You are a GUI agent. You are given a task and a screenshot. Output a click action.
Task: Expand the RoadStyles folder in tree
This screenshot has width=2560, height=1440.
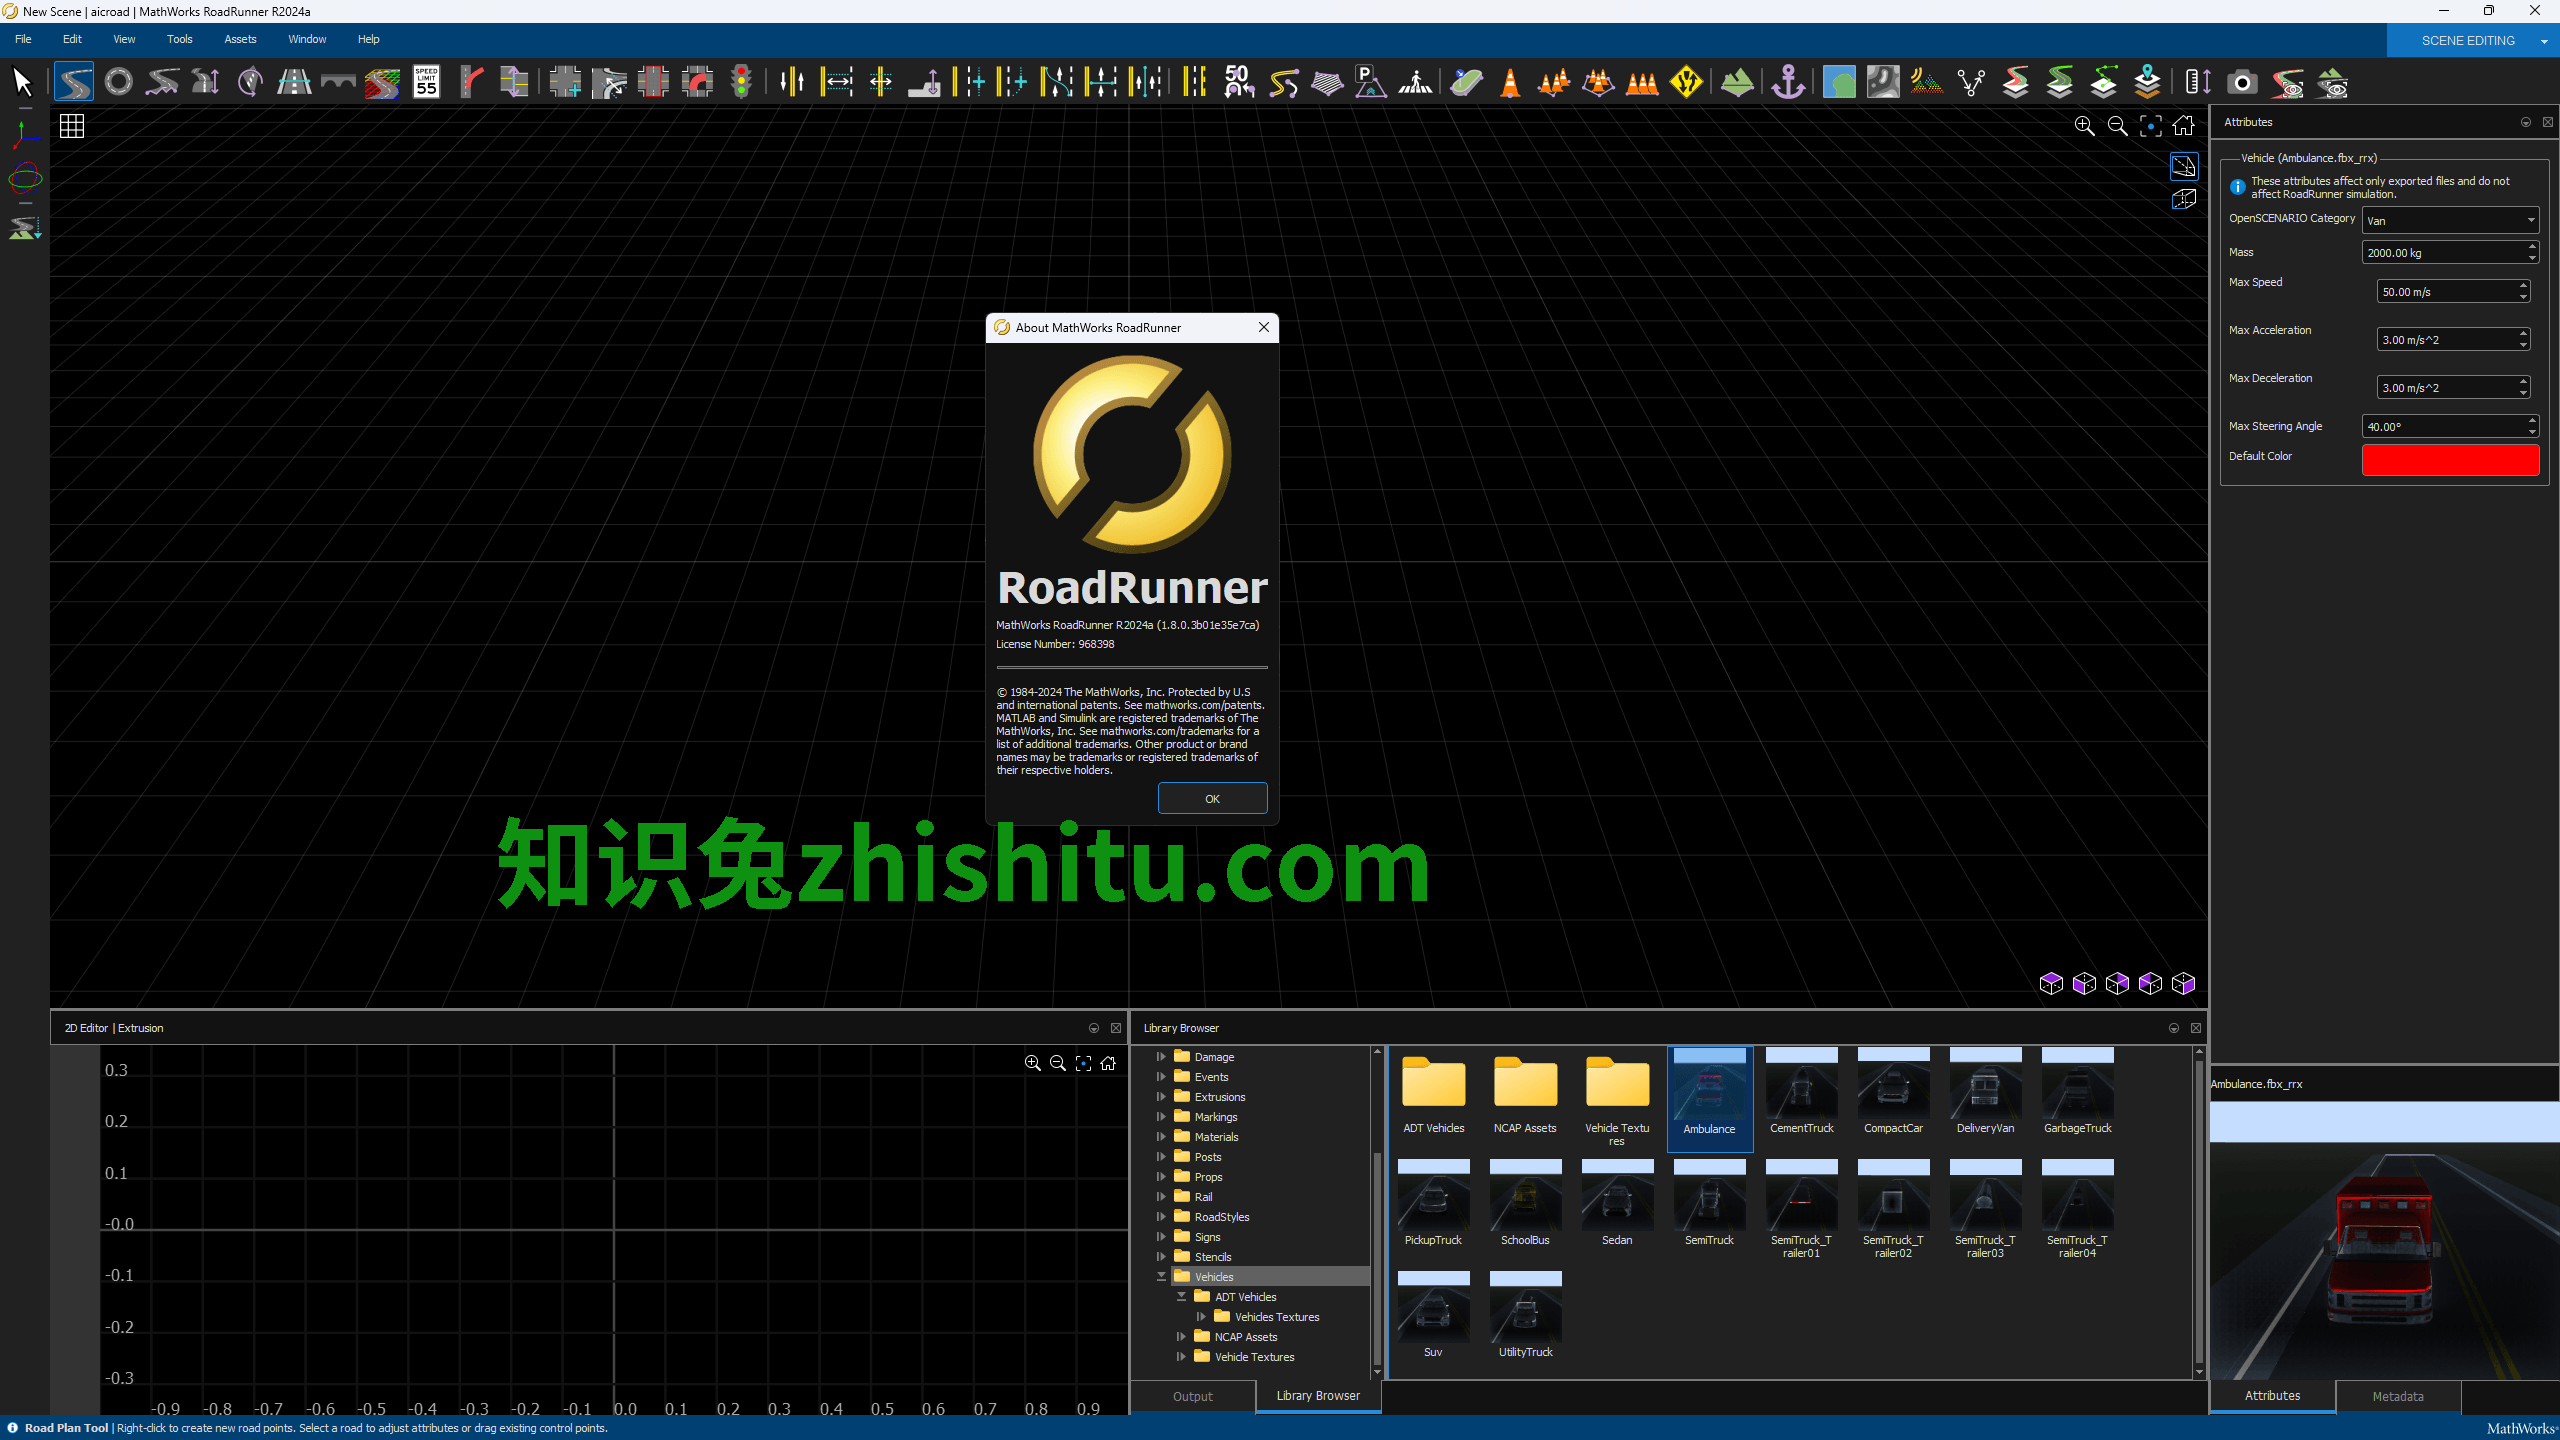click(1161, 1217)
